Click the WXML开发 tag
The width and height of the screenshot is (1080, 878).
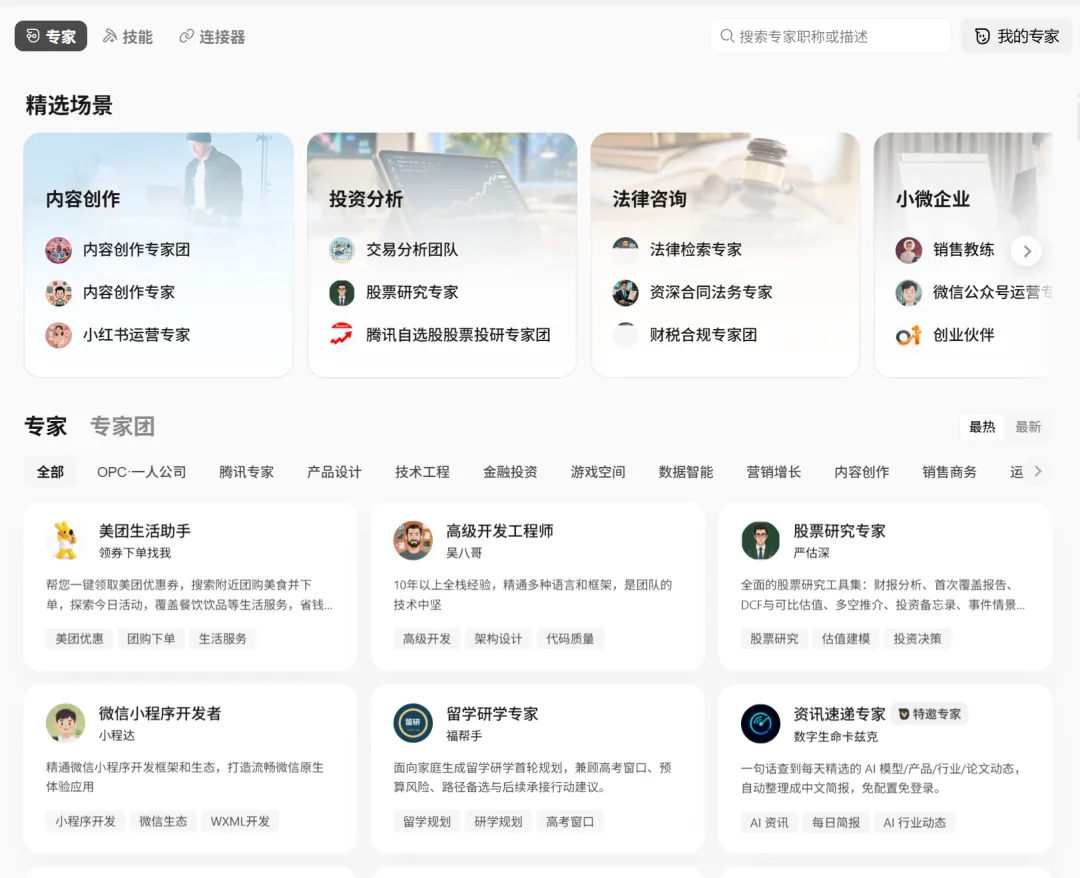coord(240,821)
